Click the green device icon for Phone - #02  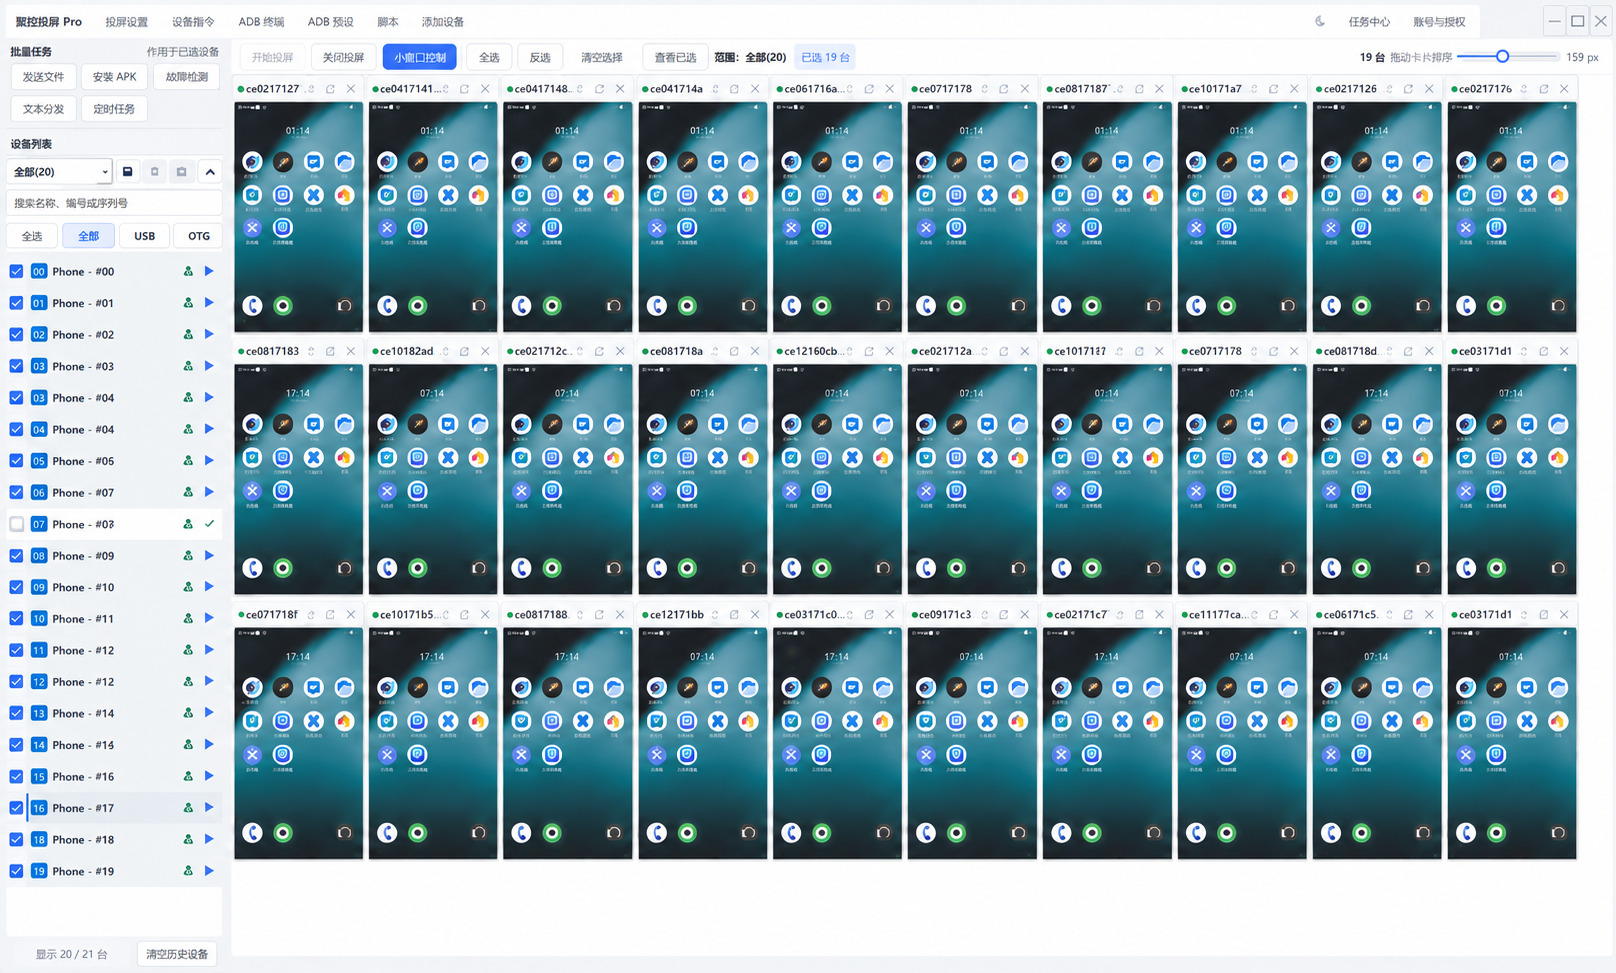click(188, 335)
